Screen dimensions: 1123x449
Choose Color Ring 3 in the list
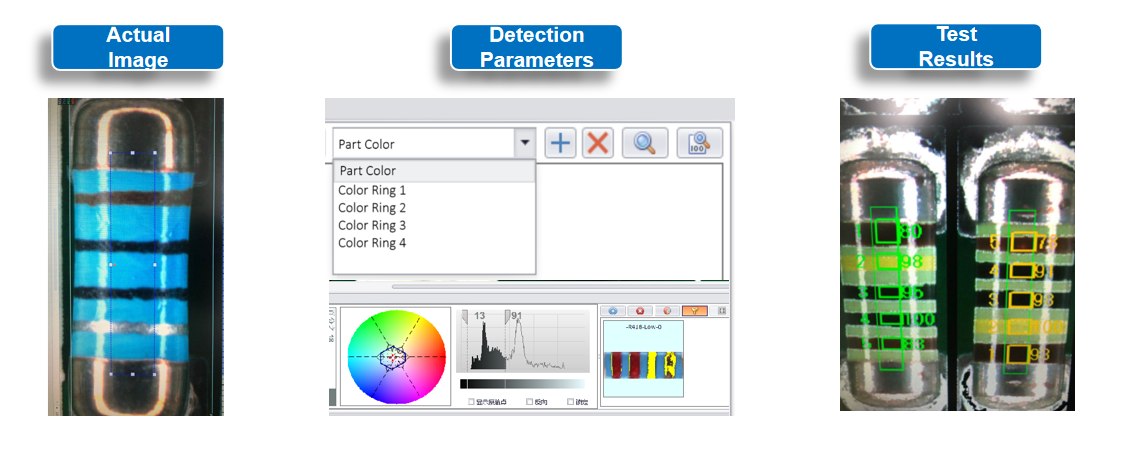click(372, 225)
